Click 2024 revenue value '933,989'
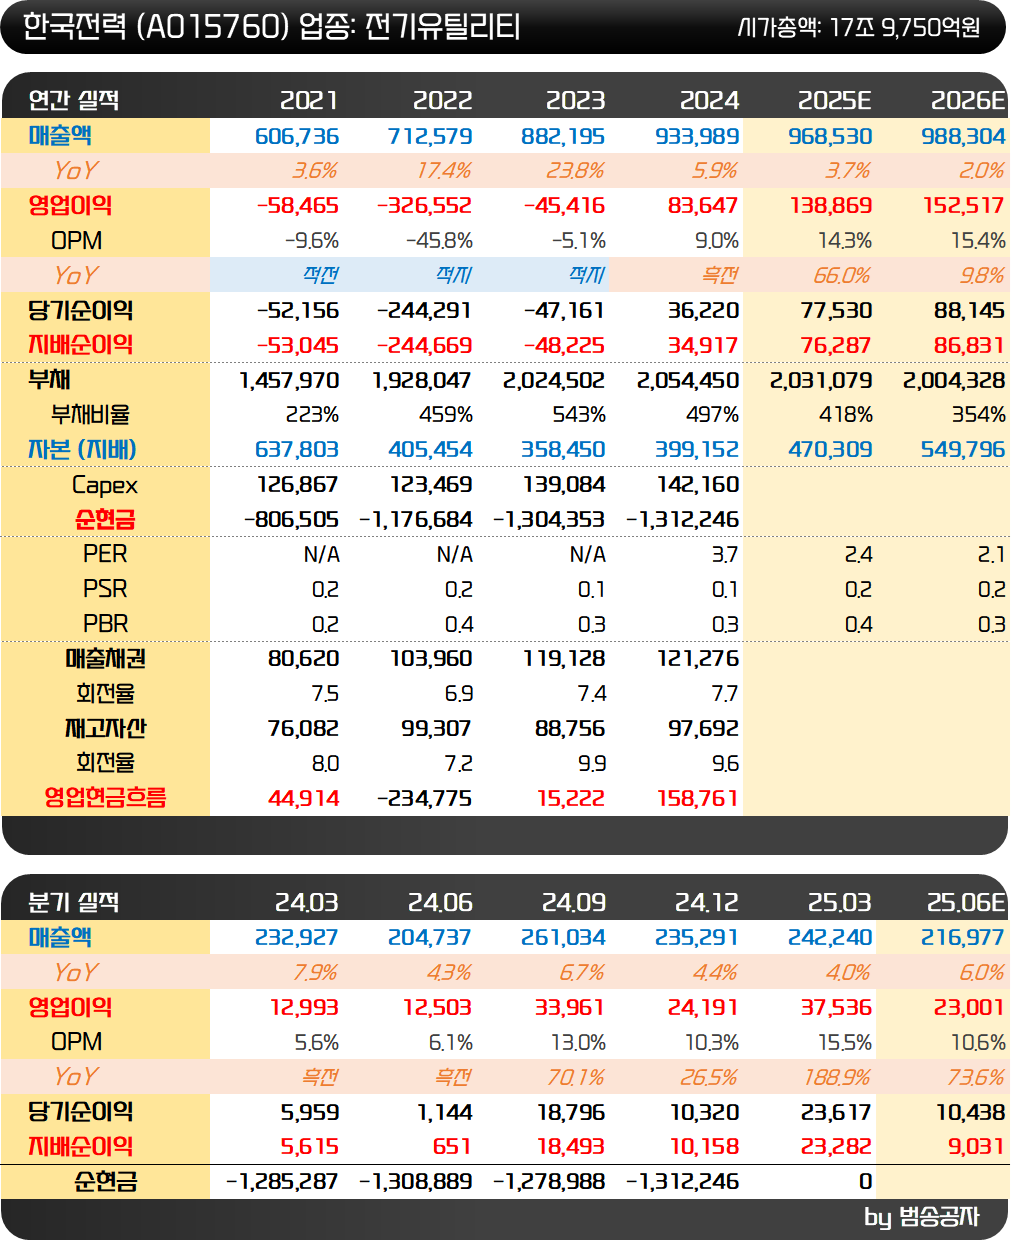Screen dimensions: 1011x1240 click(x=697, y=136)
